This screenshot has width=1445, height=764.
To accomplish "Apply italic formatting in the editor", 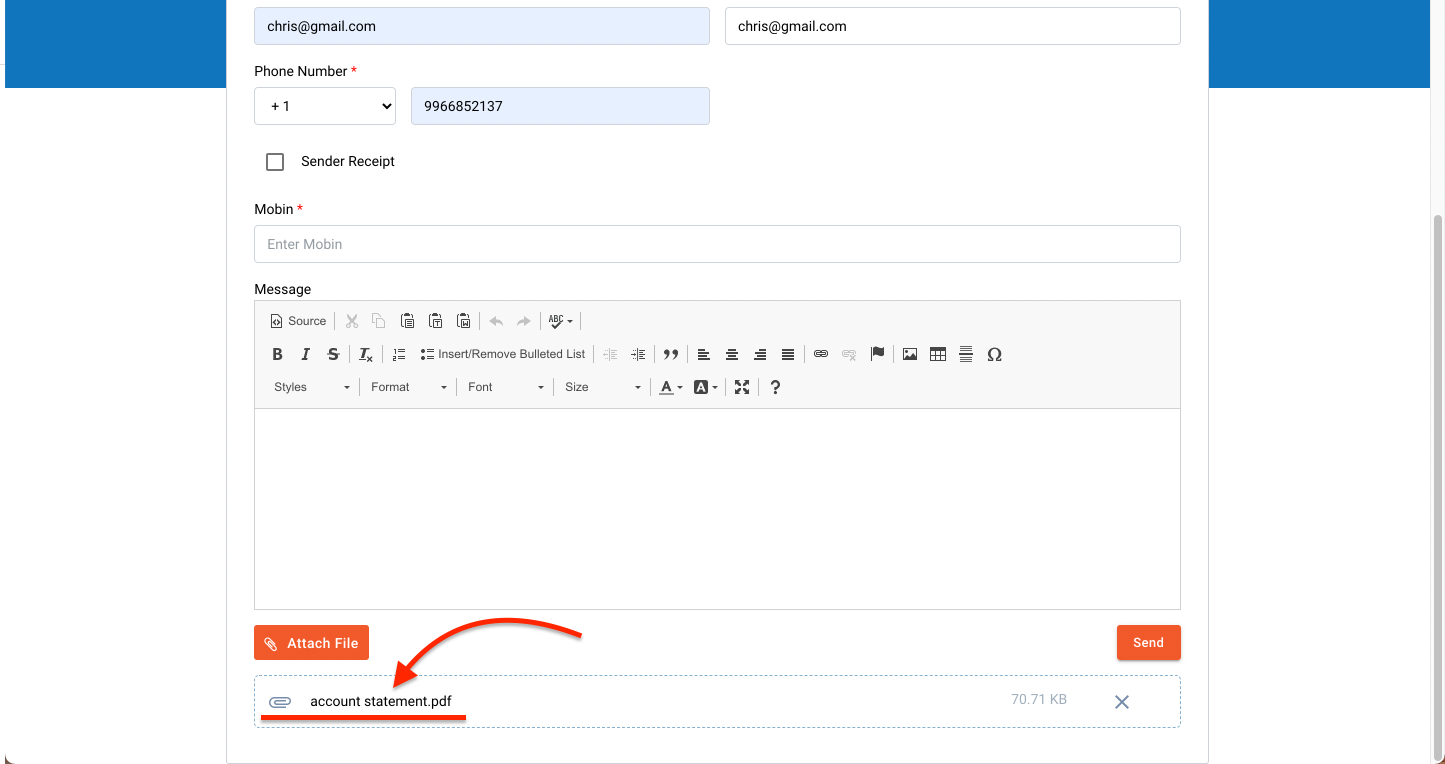I will [306, 354].
